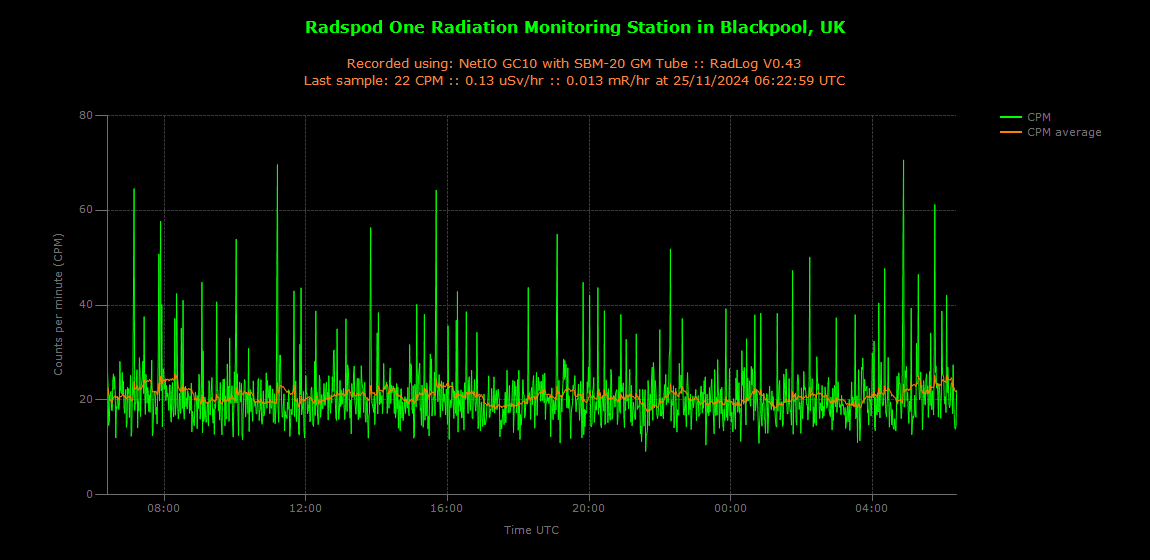Click the 04:00 x-axis tick label
The image size is (1150, 560).
pos(872,507)
